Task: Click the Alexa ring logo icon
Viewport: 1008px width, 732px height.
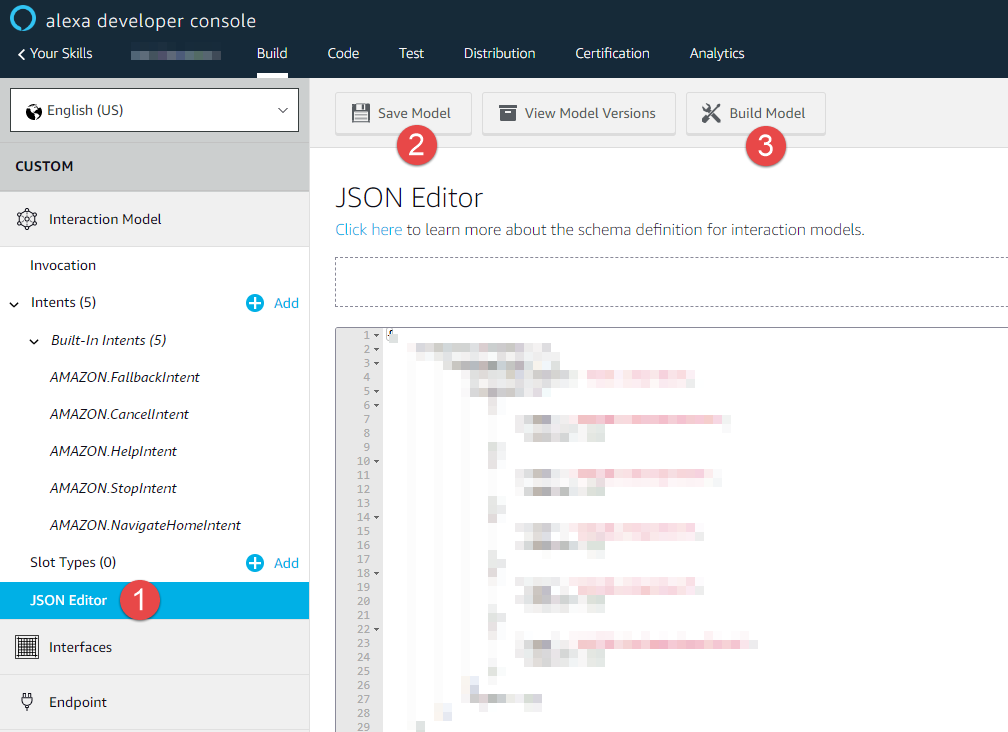Action: click(x=23, y=18)
